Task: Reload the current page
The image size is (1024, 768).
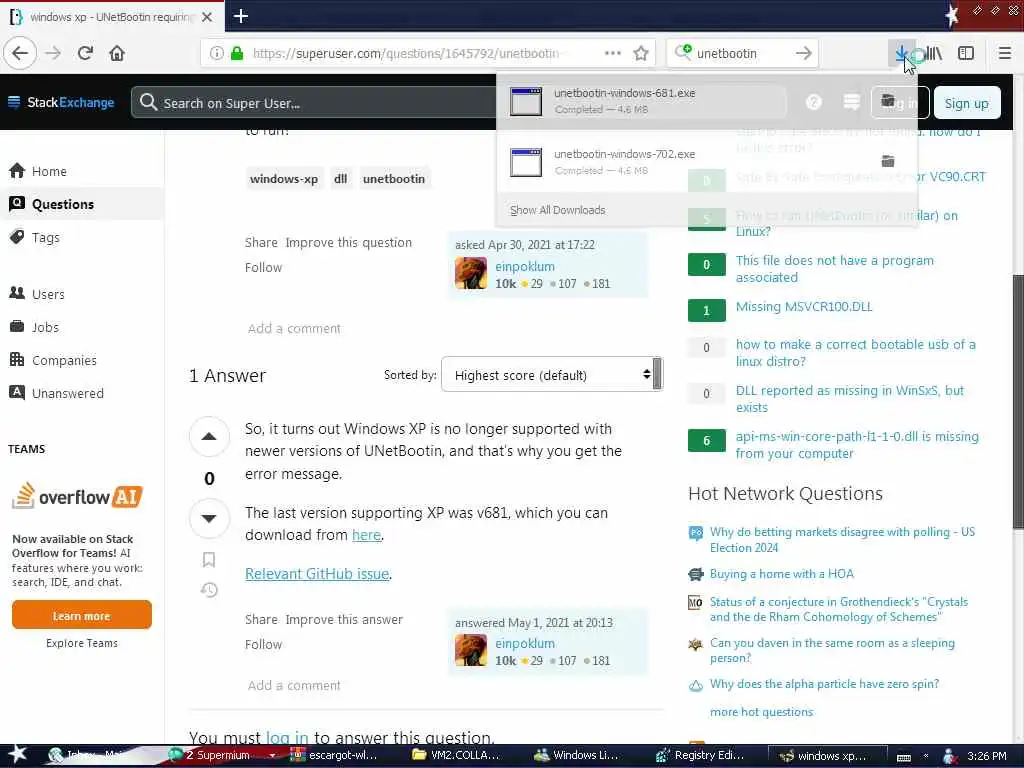Action: point(85,53)
